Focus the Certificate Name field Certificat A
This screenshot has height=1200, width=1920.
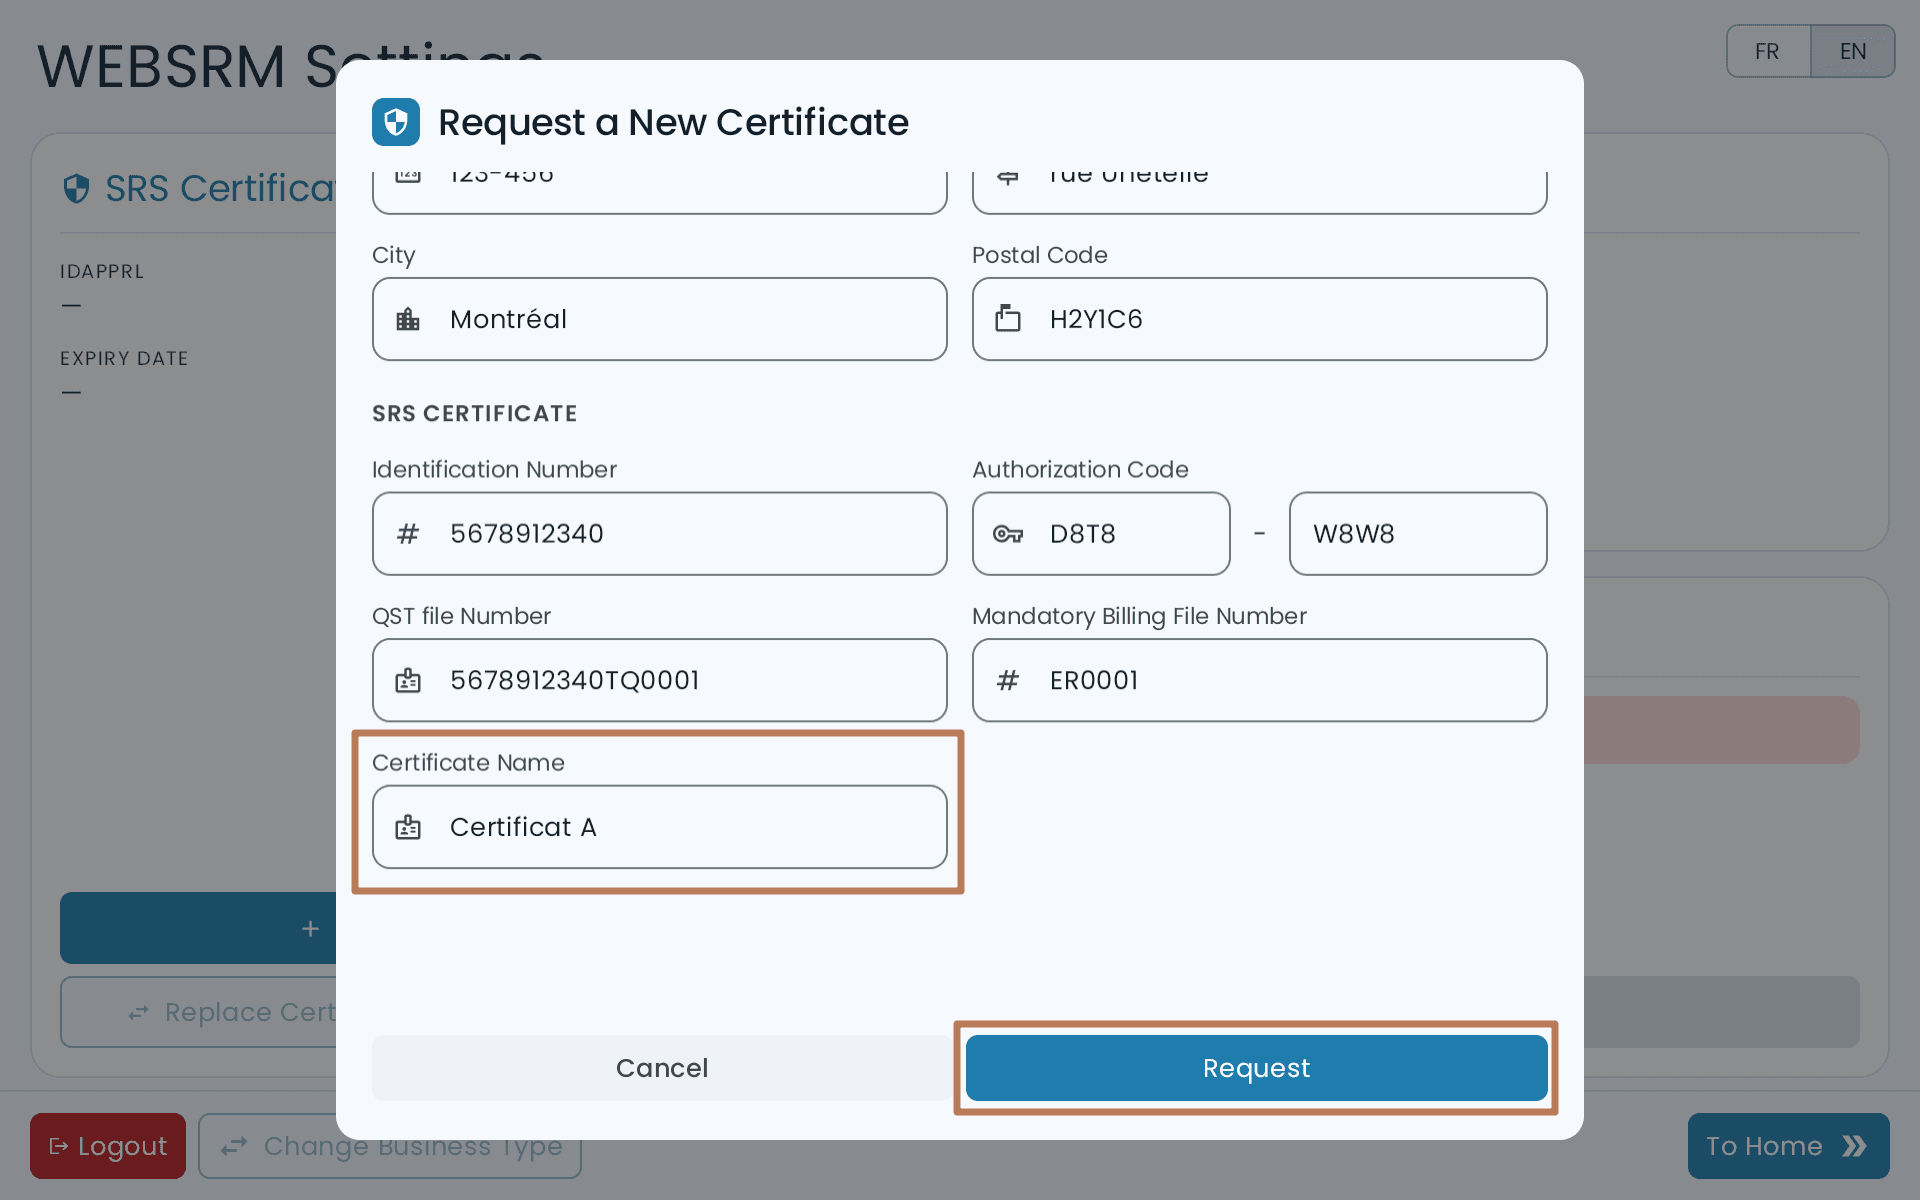click(x=660, y=827)
